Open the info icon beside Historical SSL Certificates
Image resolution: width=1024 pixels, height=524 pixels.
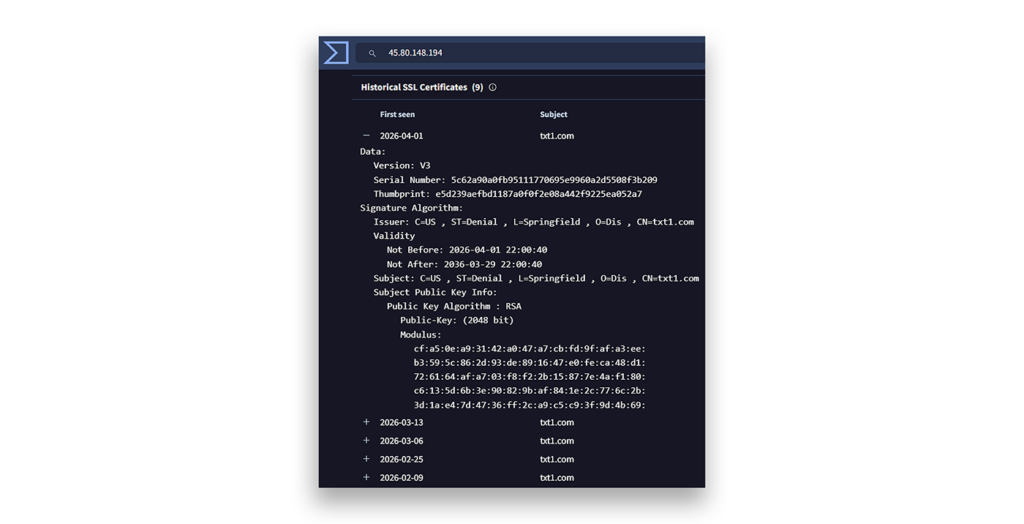click(x=492, y=87)
